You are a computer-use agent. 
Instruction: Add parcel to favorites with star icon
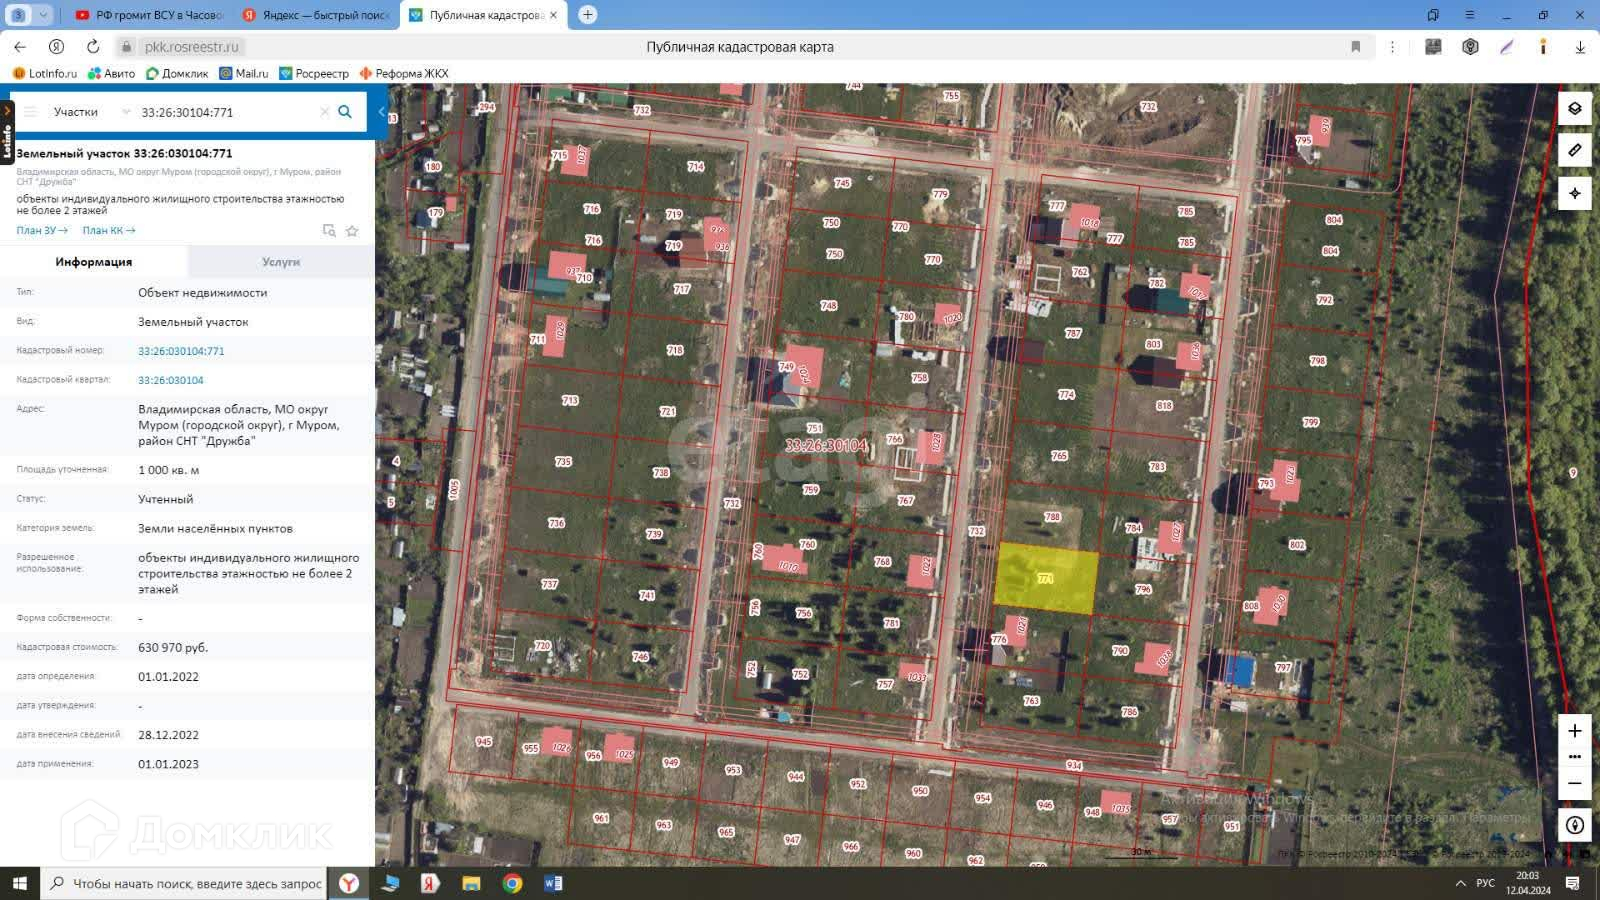coord(352,231)
